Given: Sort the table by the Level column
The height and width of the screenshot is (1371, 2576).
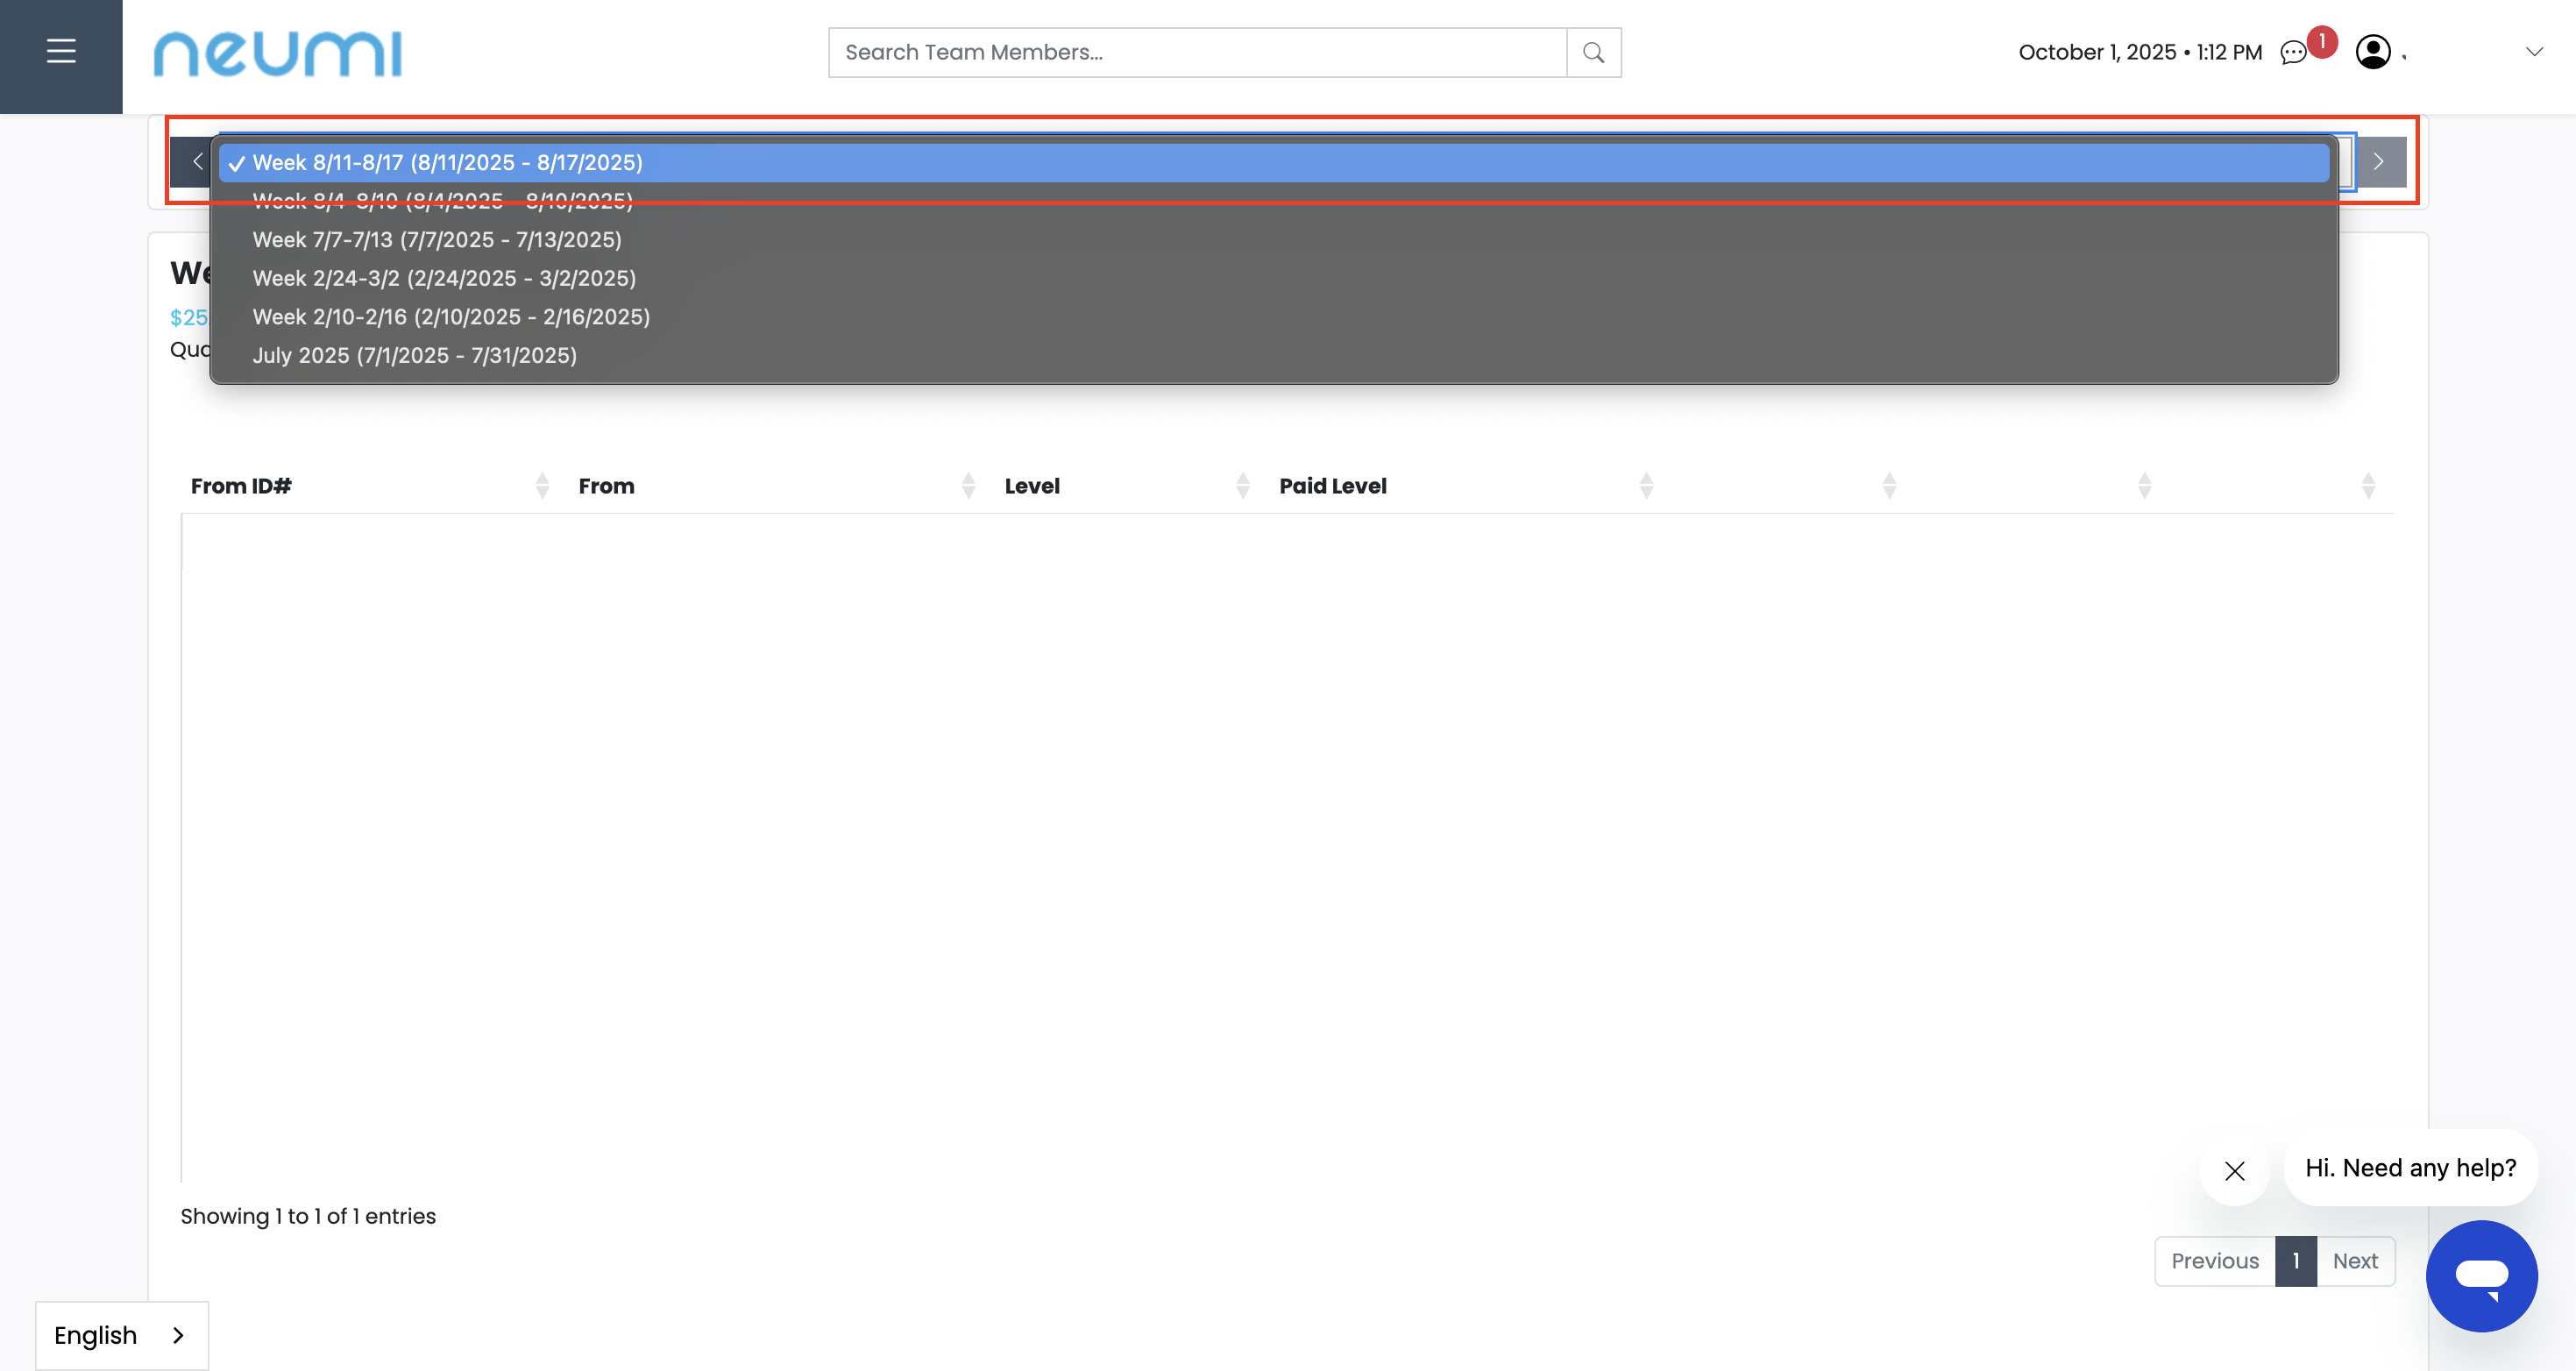Looking at the screenshot, I should point(1032,485).
